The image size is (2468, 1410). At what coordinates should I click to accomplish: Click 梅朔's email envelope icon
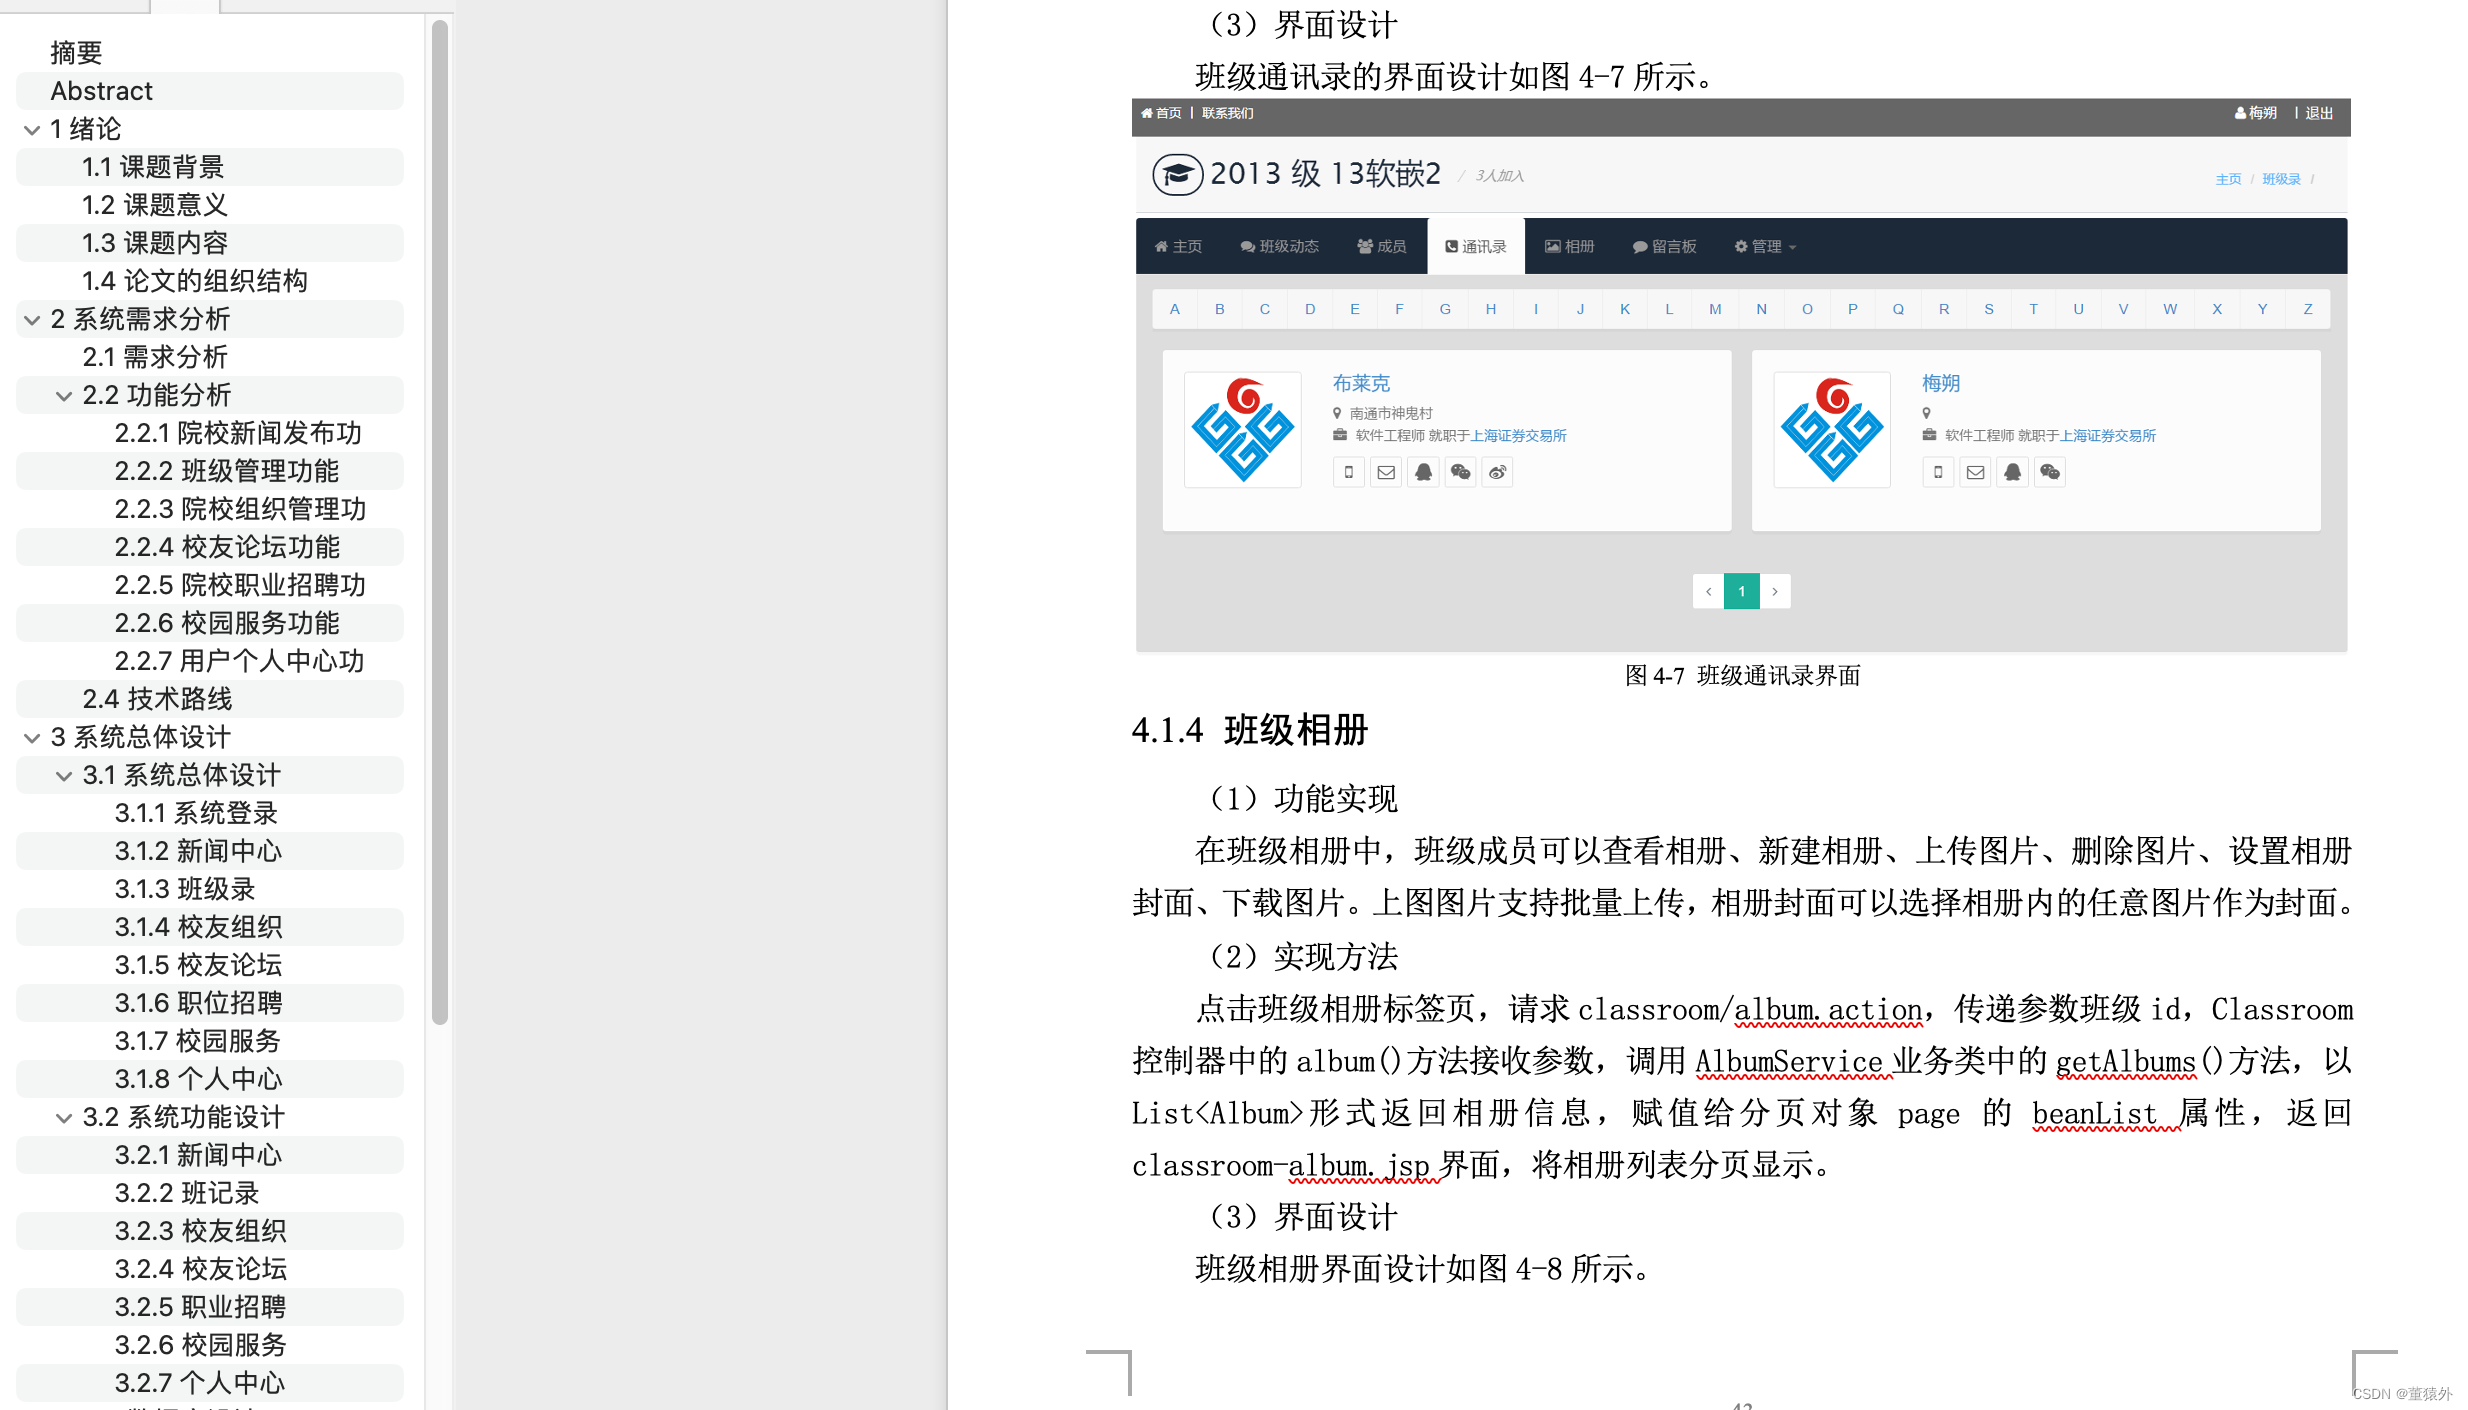coord(1975,472)
